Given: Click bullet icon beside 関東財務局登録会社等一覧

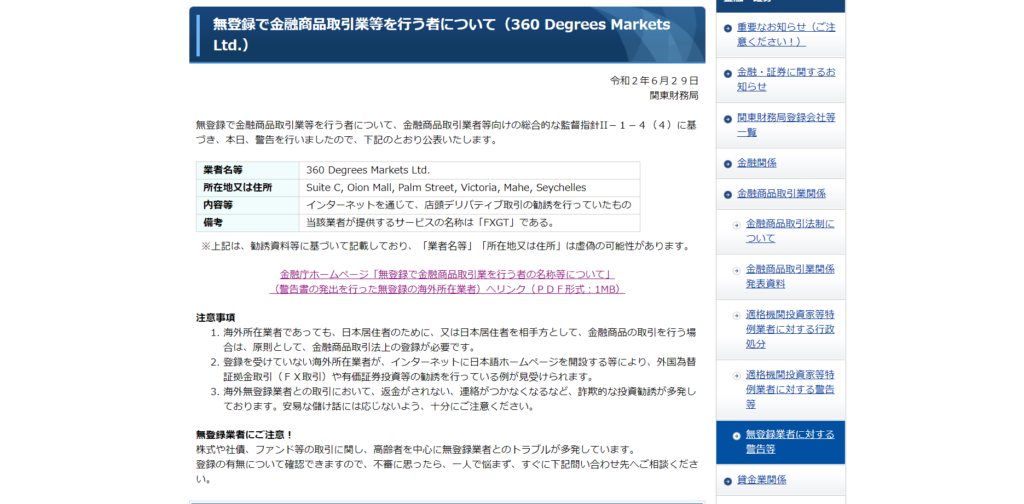Looking at the screenshot, I should [x=728, y=119].
